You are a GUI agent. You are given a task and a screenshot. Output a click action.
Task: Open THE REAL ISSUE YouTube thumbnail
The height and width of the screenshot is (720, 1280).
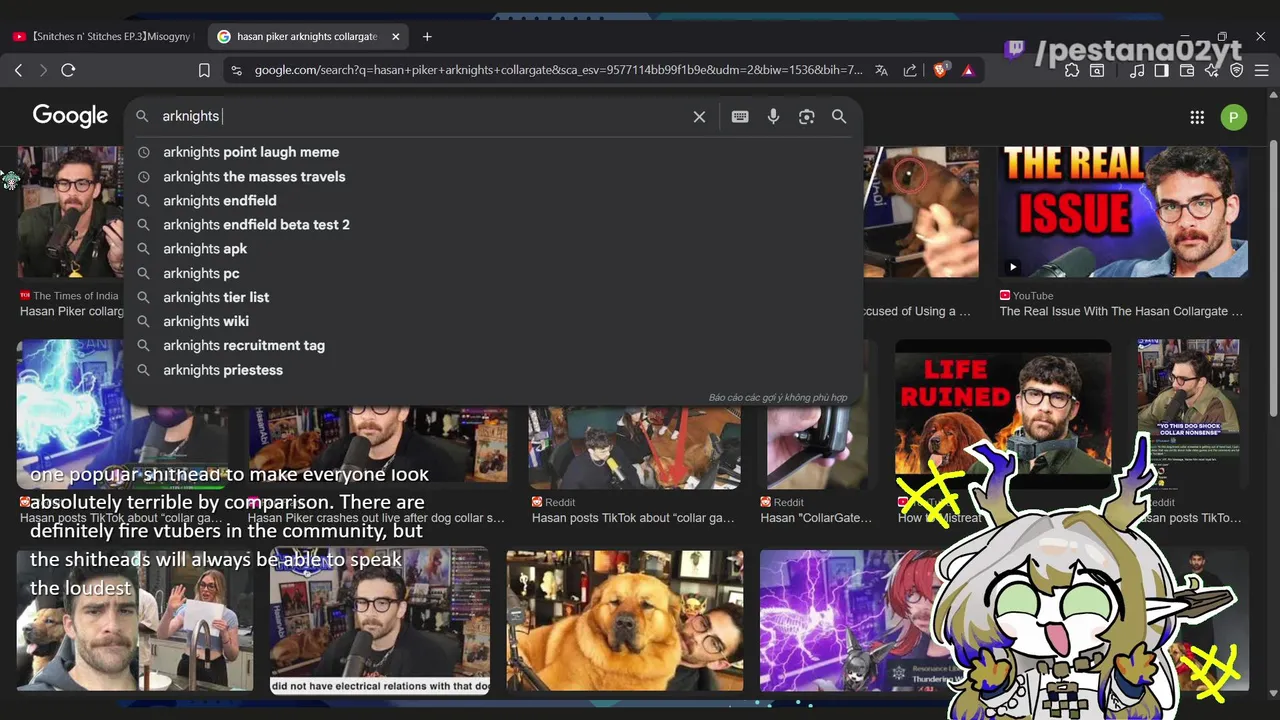[1123, 212]
